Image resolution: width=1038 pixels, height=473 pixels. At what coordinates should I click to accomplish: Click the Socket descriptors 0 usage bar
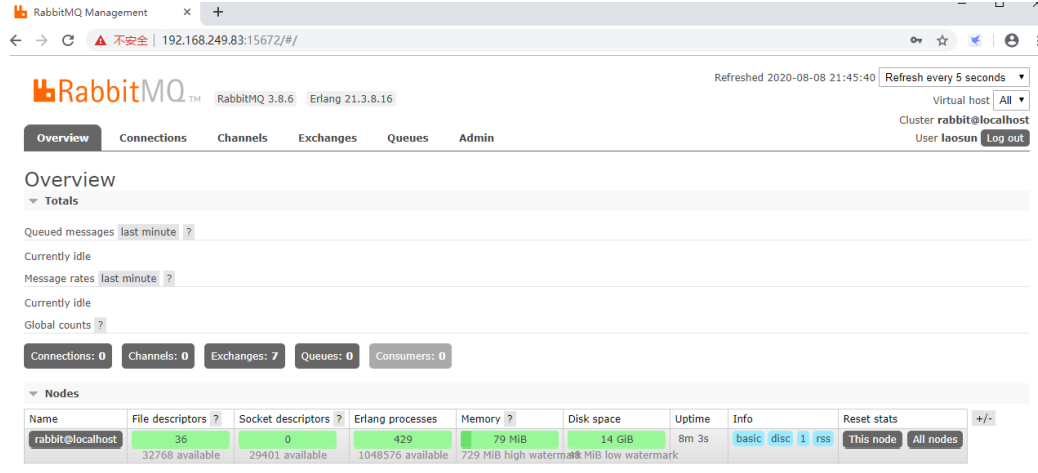[287, 439]
